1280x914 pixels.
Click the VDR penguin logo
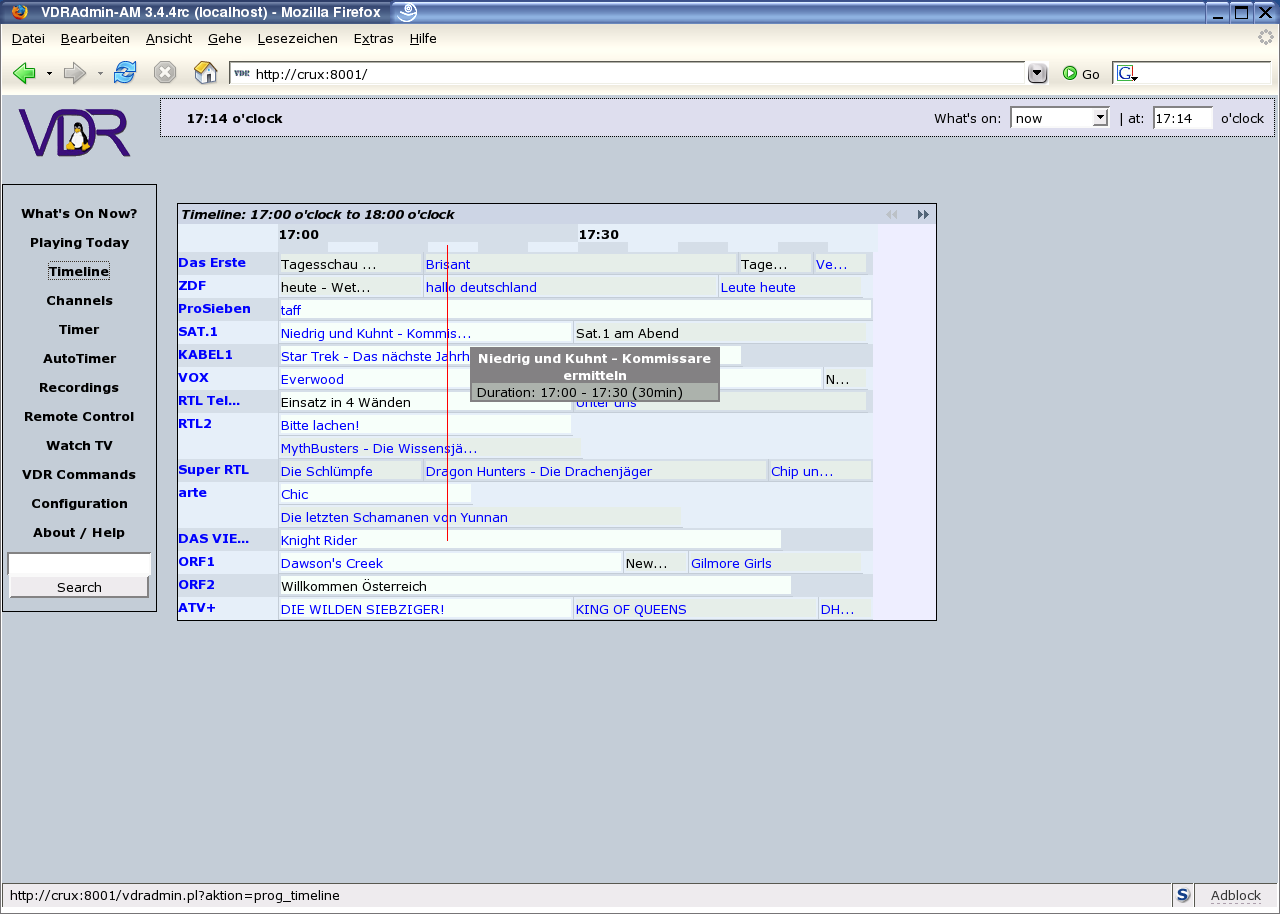pos(75,133)
